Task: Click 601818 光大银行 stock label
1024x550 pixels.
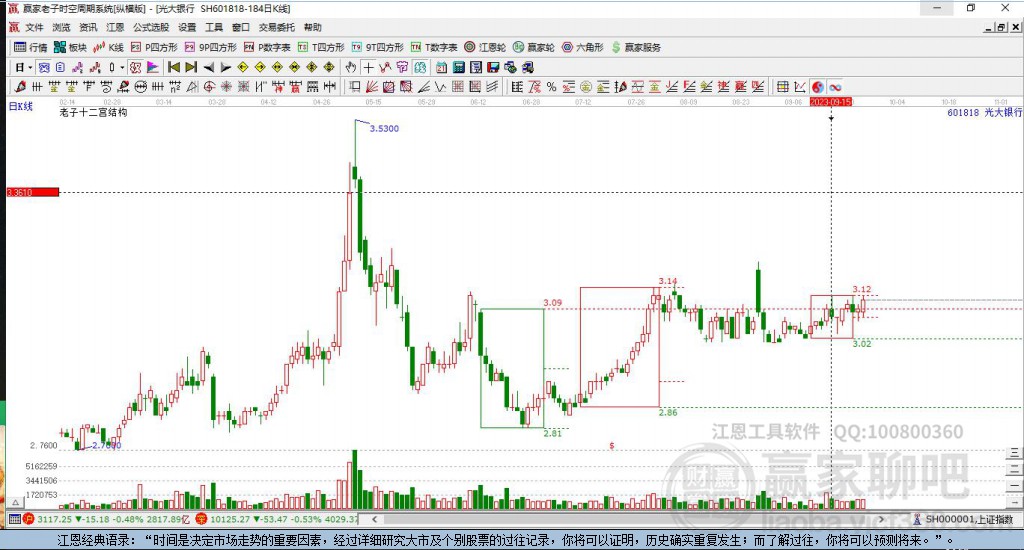Action: 984,112
